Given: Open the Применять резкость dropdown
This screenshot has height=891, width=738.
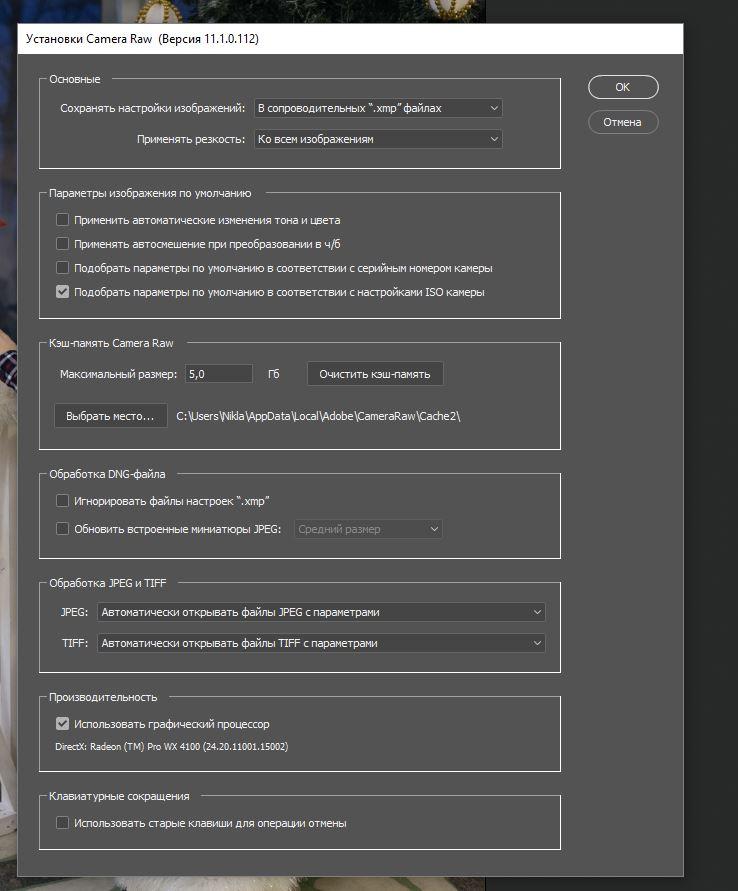Looking at the screenshot, I should tap(378, 139).
